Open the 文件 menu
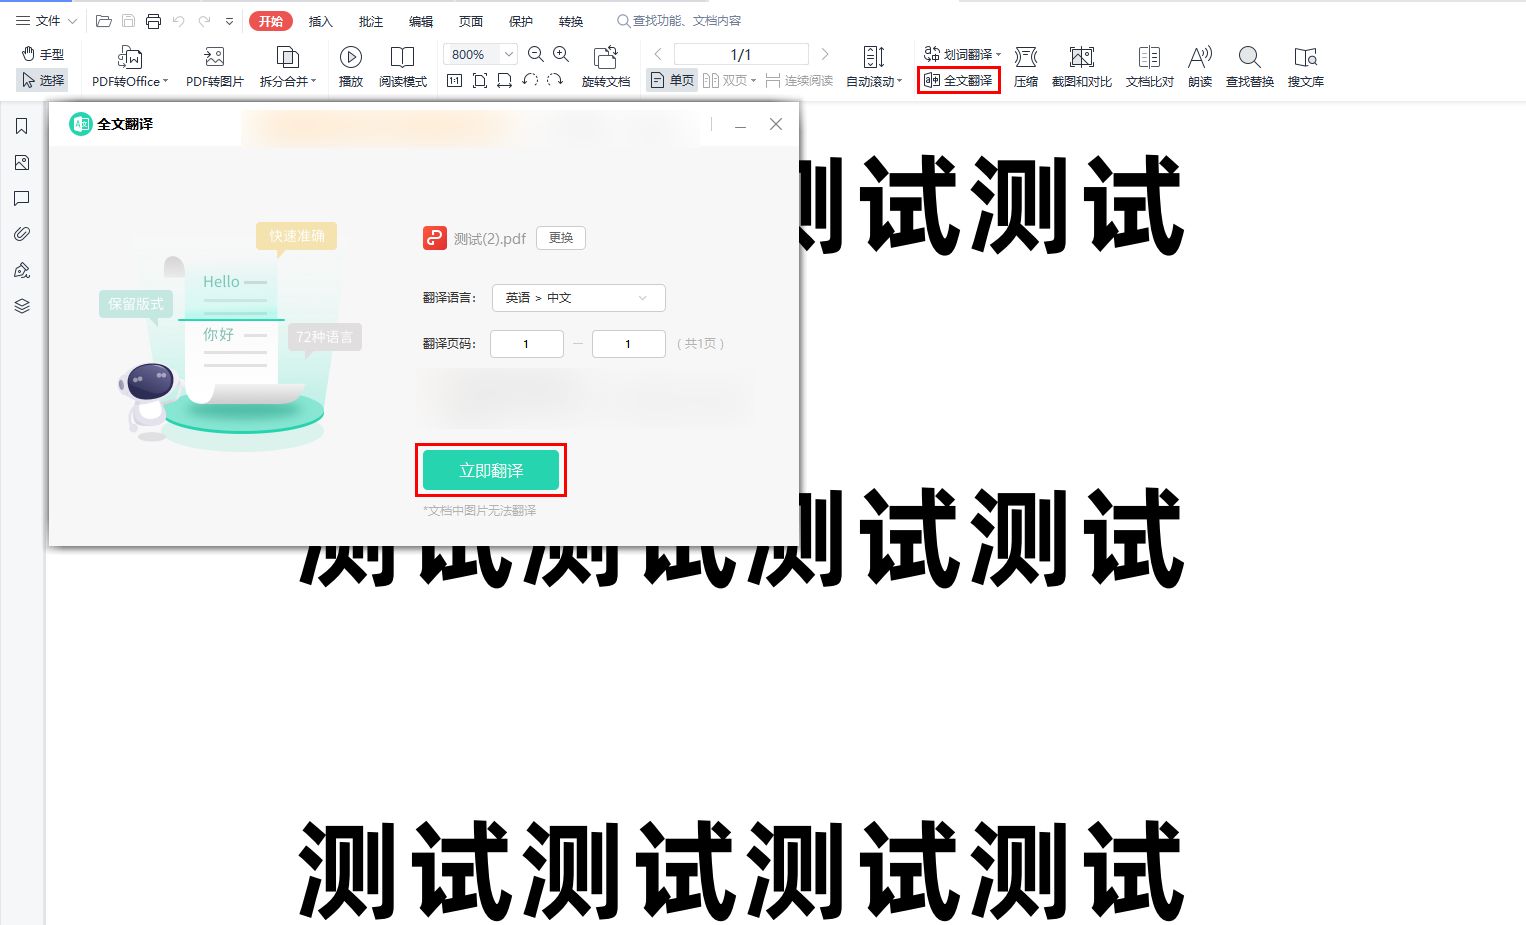The height and width of the screenshot is (925, 1526). (x=43, y=20)
